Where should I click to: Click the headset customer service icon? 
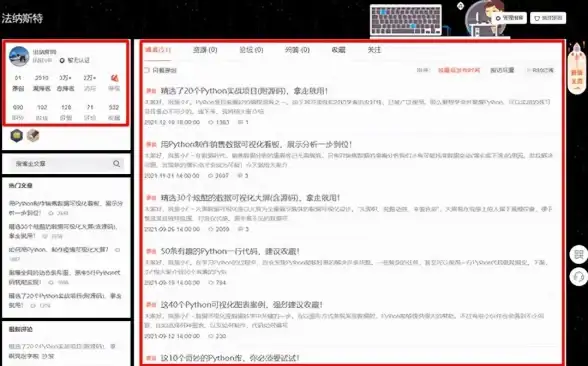point(579,277)
